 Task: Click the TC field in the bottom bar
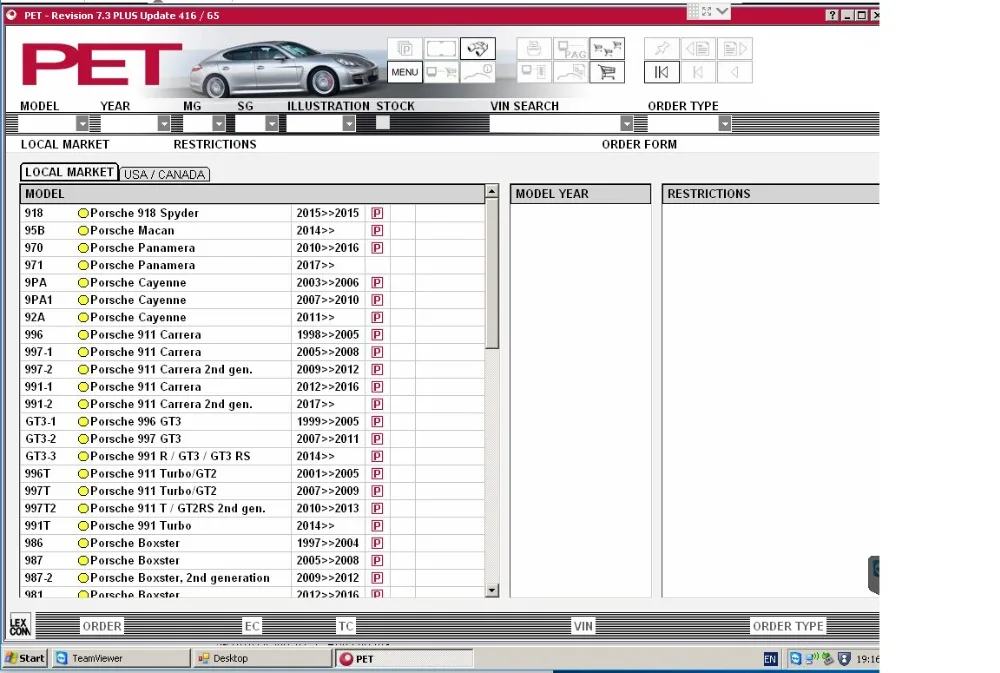[x=346, y=626]
